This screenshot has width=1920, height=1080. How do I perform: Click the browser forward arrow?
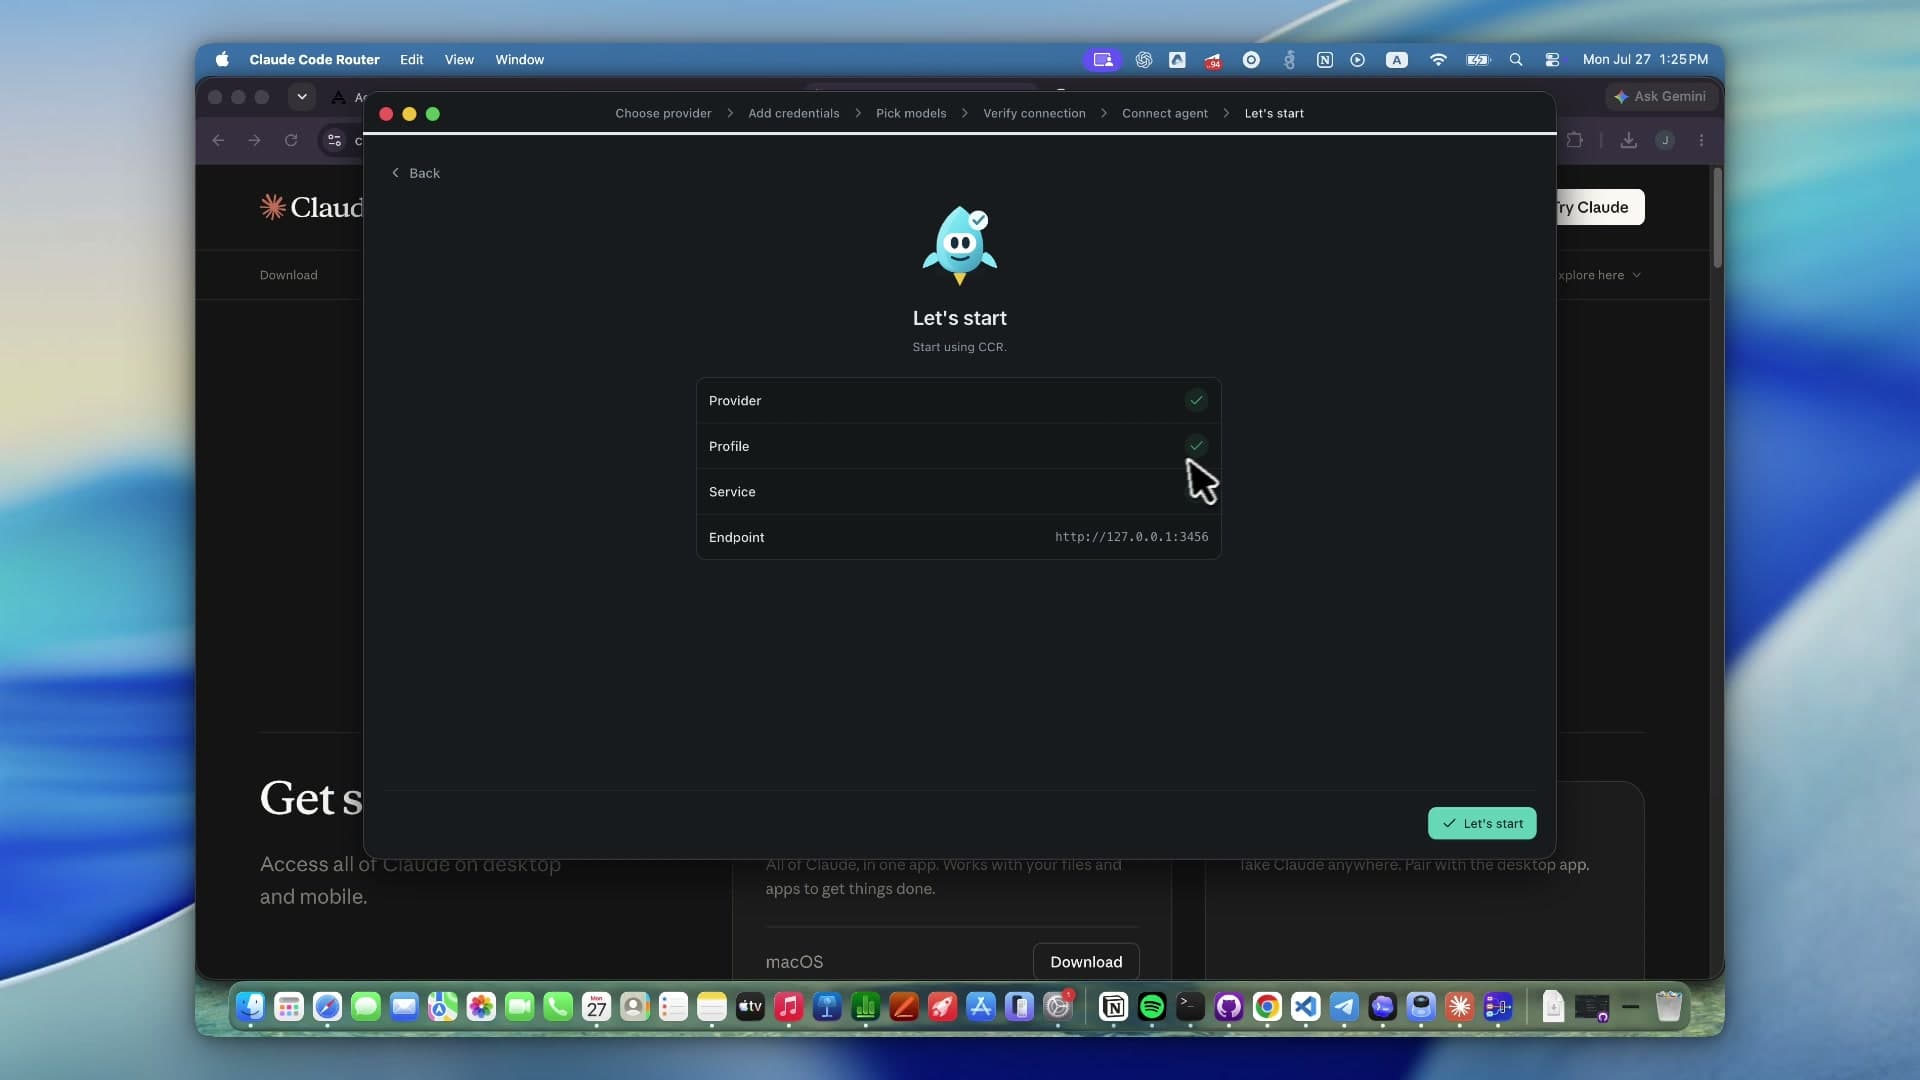(x=254, y=140)
